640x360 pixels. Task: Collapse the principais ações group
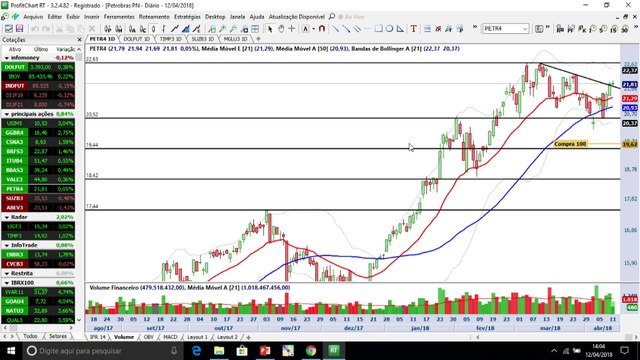[7, 114]
